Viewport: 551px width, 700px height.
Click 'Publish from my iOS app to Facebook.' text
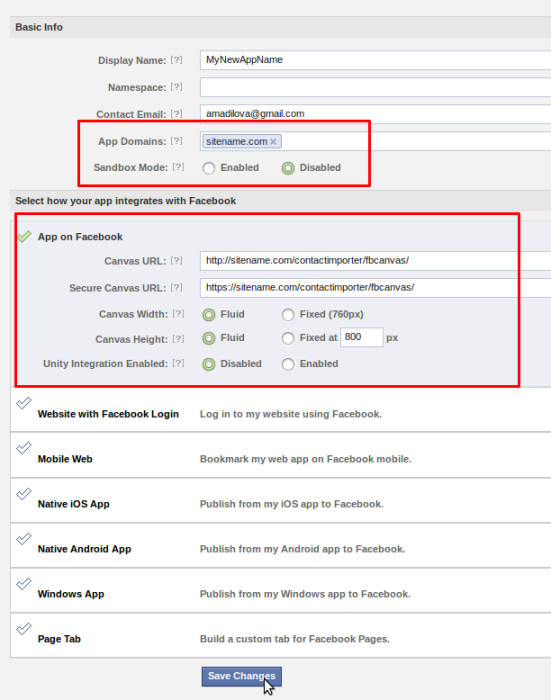[x=292, y=504]
